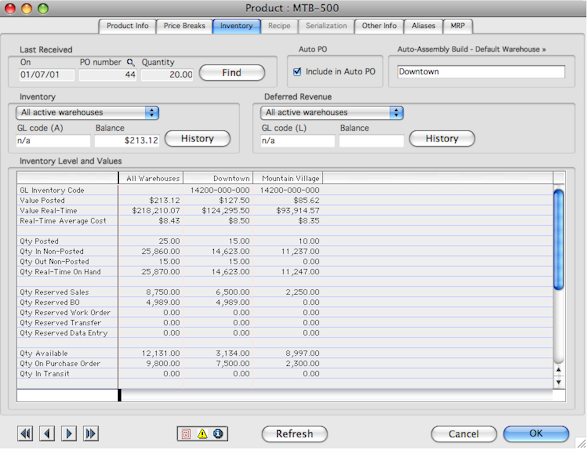587x450 pixels.
Task: Click the $218,210.07 real-time value cell
Action: point(156,210)
